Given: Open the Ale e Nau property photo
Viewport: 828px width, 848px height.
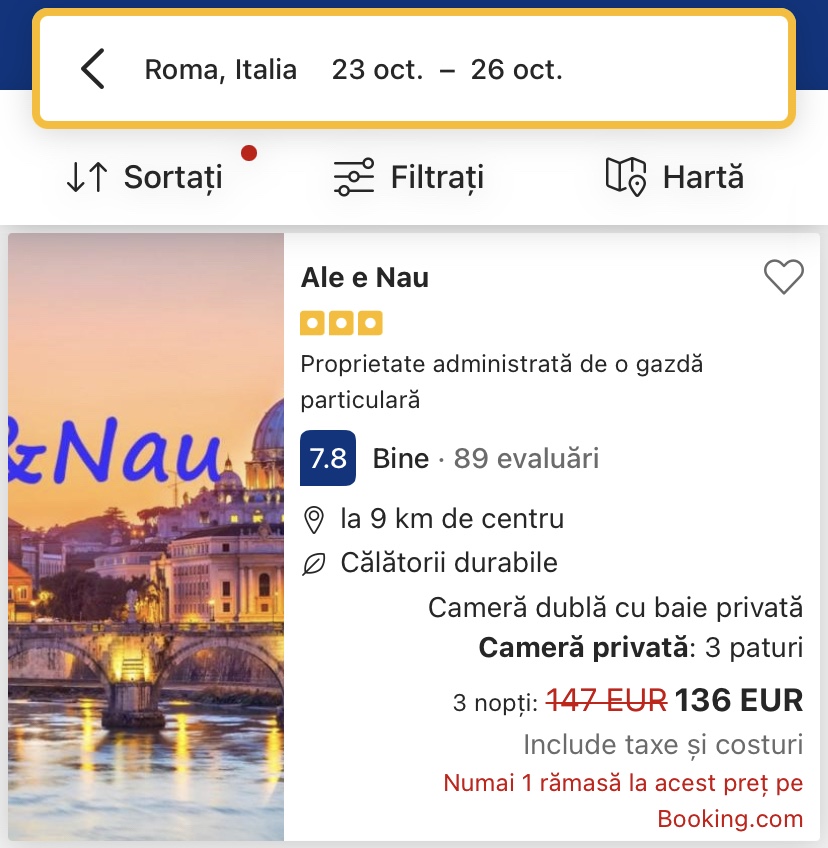Looking at the screenshot, I should click(146, 537).
